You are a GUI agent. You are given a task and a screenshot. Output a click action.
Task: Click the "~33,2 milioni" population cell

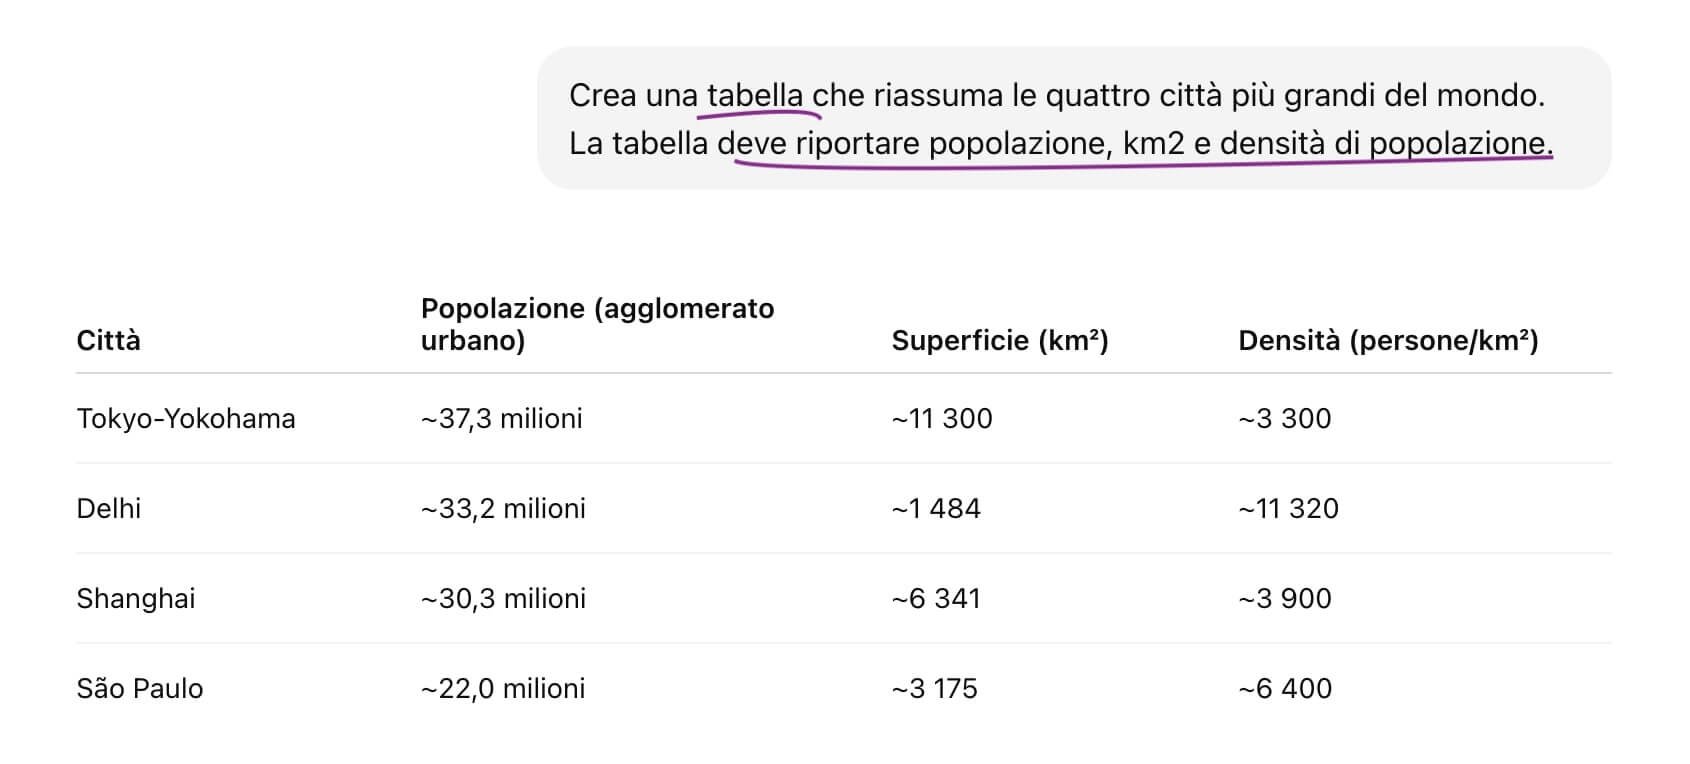coord(503,508)
